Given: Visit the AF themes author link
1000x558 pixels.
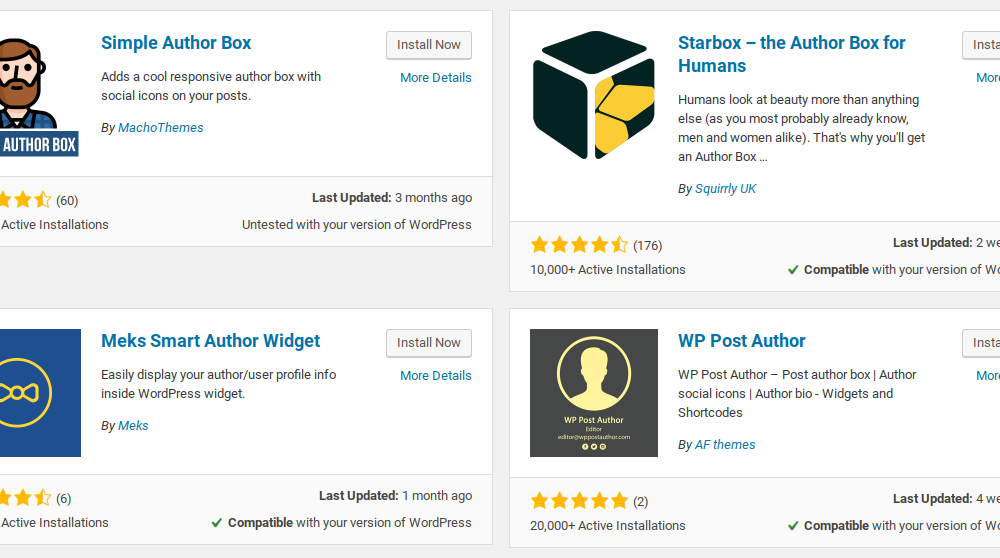Looking at the screenshot, I should tap(725, 445).
